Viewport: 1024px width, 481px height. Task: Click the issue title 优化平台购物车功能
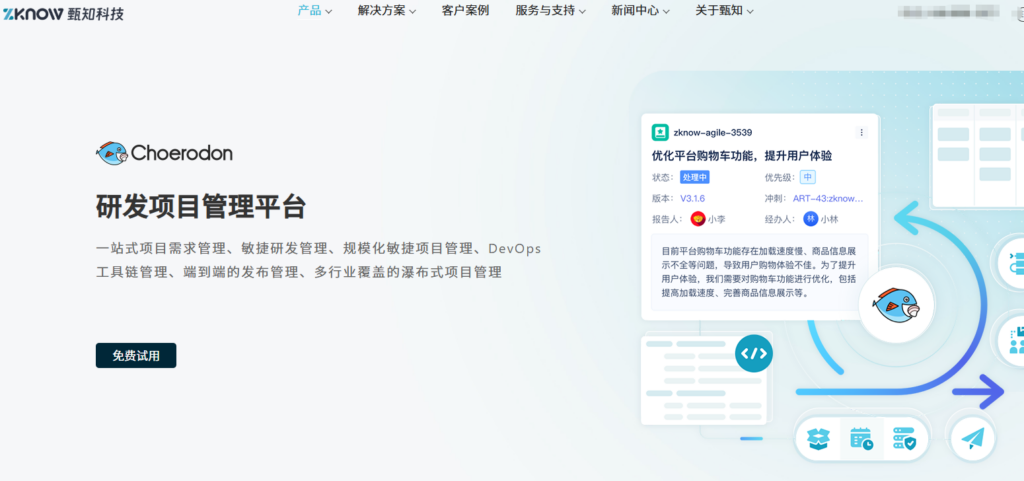[x=742, y=155]
